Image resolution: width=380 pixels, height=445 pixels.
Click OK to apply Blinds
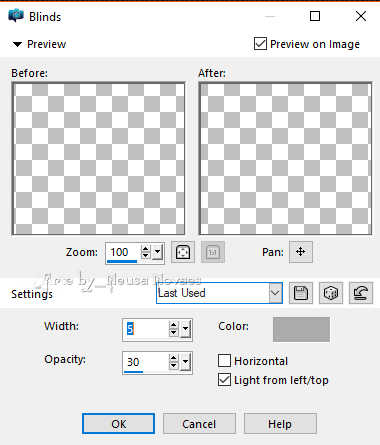point(118,424)
